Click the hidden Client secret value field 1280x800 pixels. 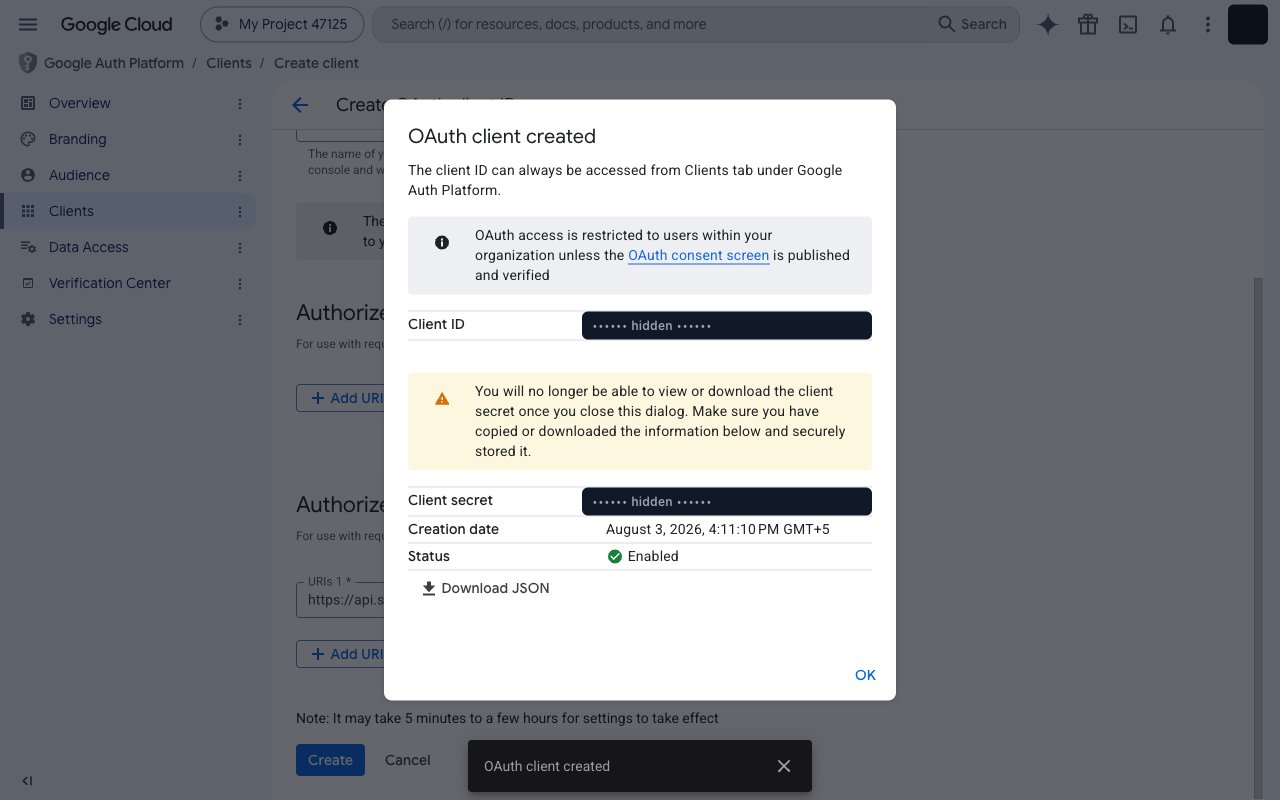tap(727, 501)
